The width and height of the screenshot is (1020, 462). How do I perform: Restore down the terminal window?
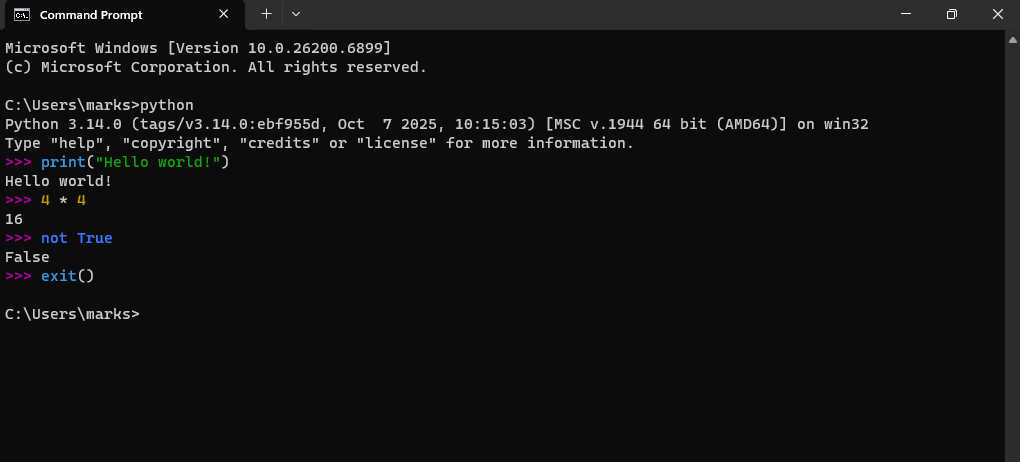[x=952, y=14]
